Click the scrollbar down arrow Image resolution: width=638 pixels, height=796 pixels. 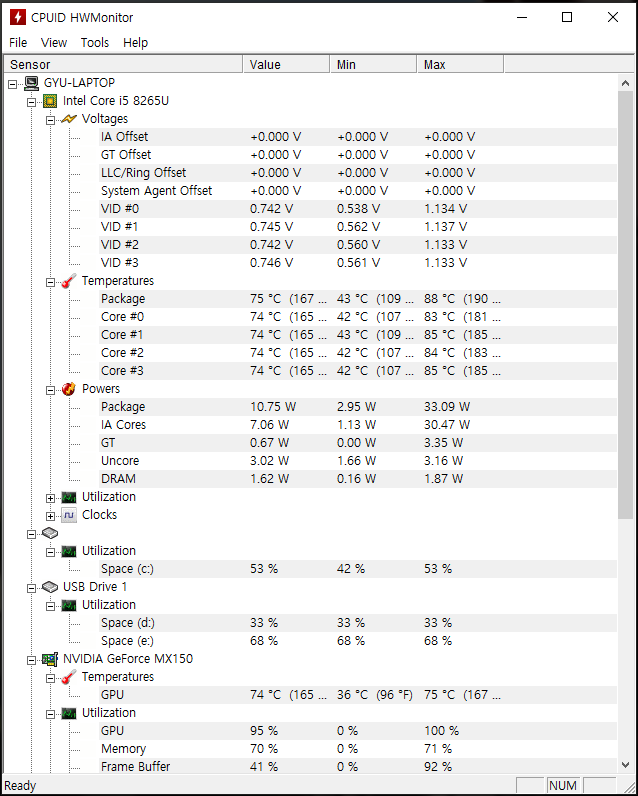click(625, 765)
